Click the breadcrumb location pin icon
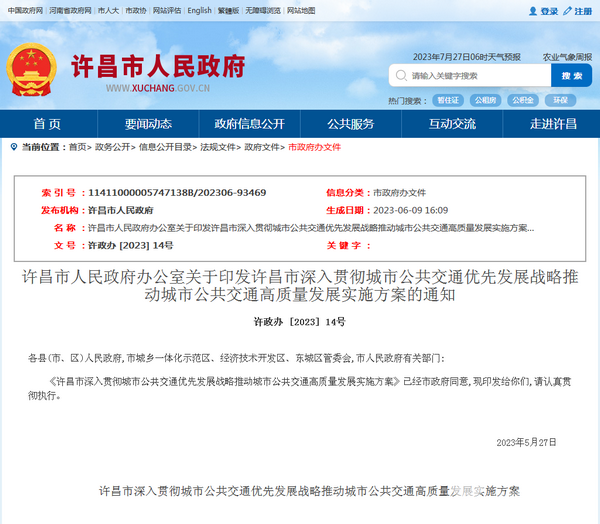This screenshot has width=600, height=524. pos(12,146)
